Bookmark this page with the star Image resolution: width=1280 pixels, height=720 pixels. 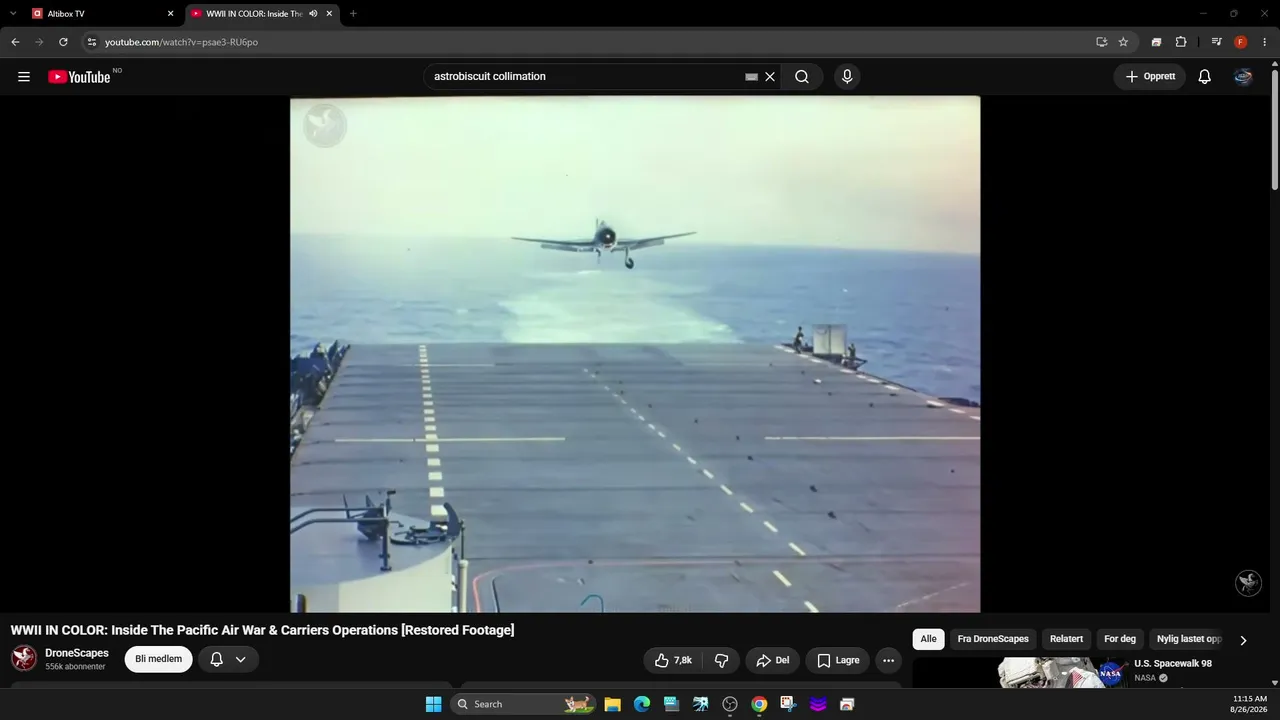pyautogui.click(x=1123, y=42)
